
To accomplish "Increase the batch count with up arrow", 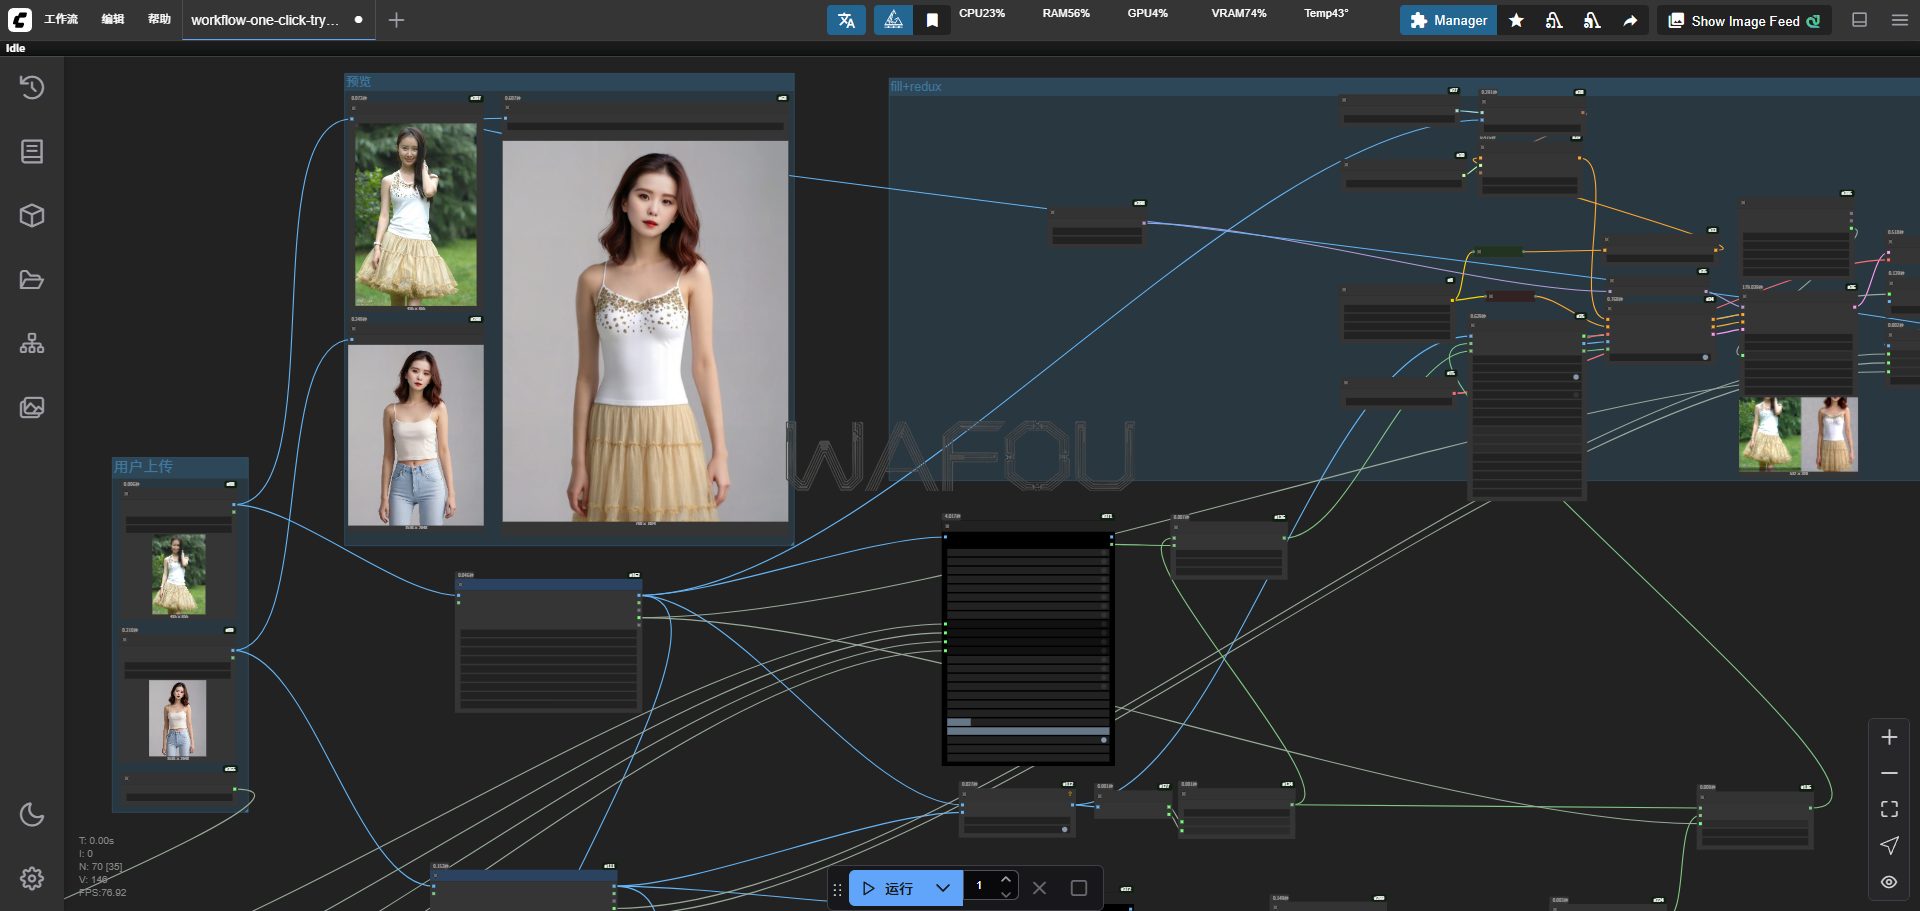I will (1006, 879).
